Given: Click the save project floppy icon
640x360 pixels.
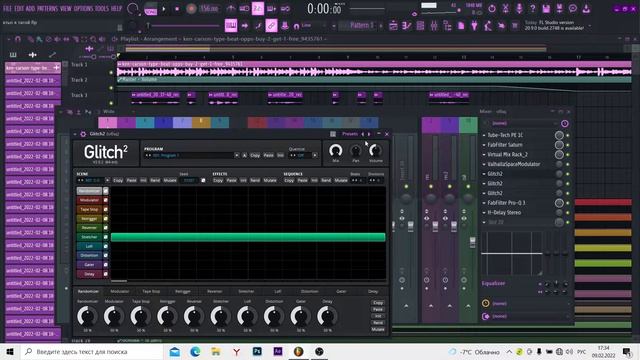Looking at the screenshot, I should click(x=546, y=9).
